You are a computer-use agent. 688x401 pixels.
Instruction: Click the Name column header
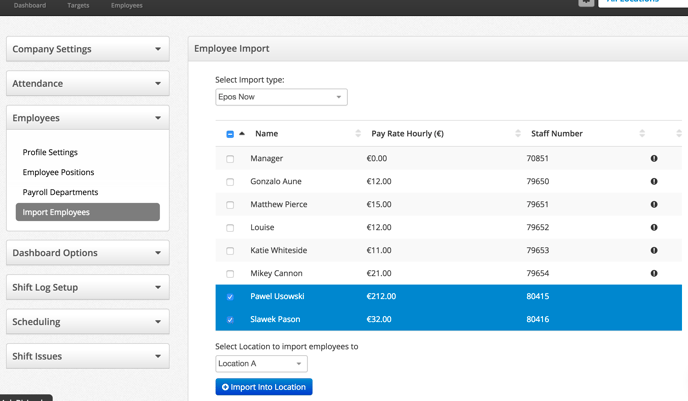267,133
